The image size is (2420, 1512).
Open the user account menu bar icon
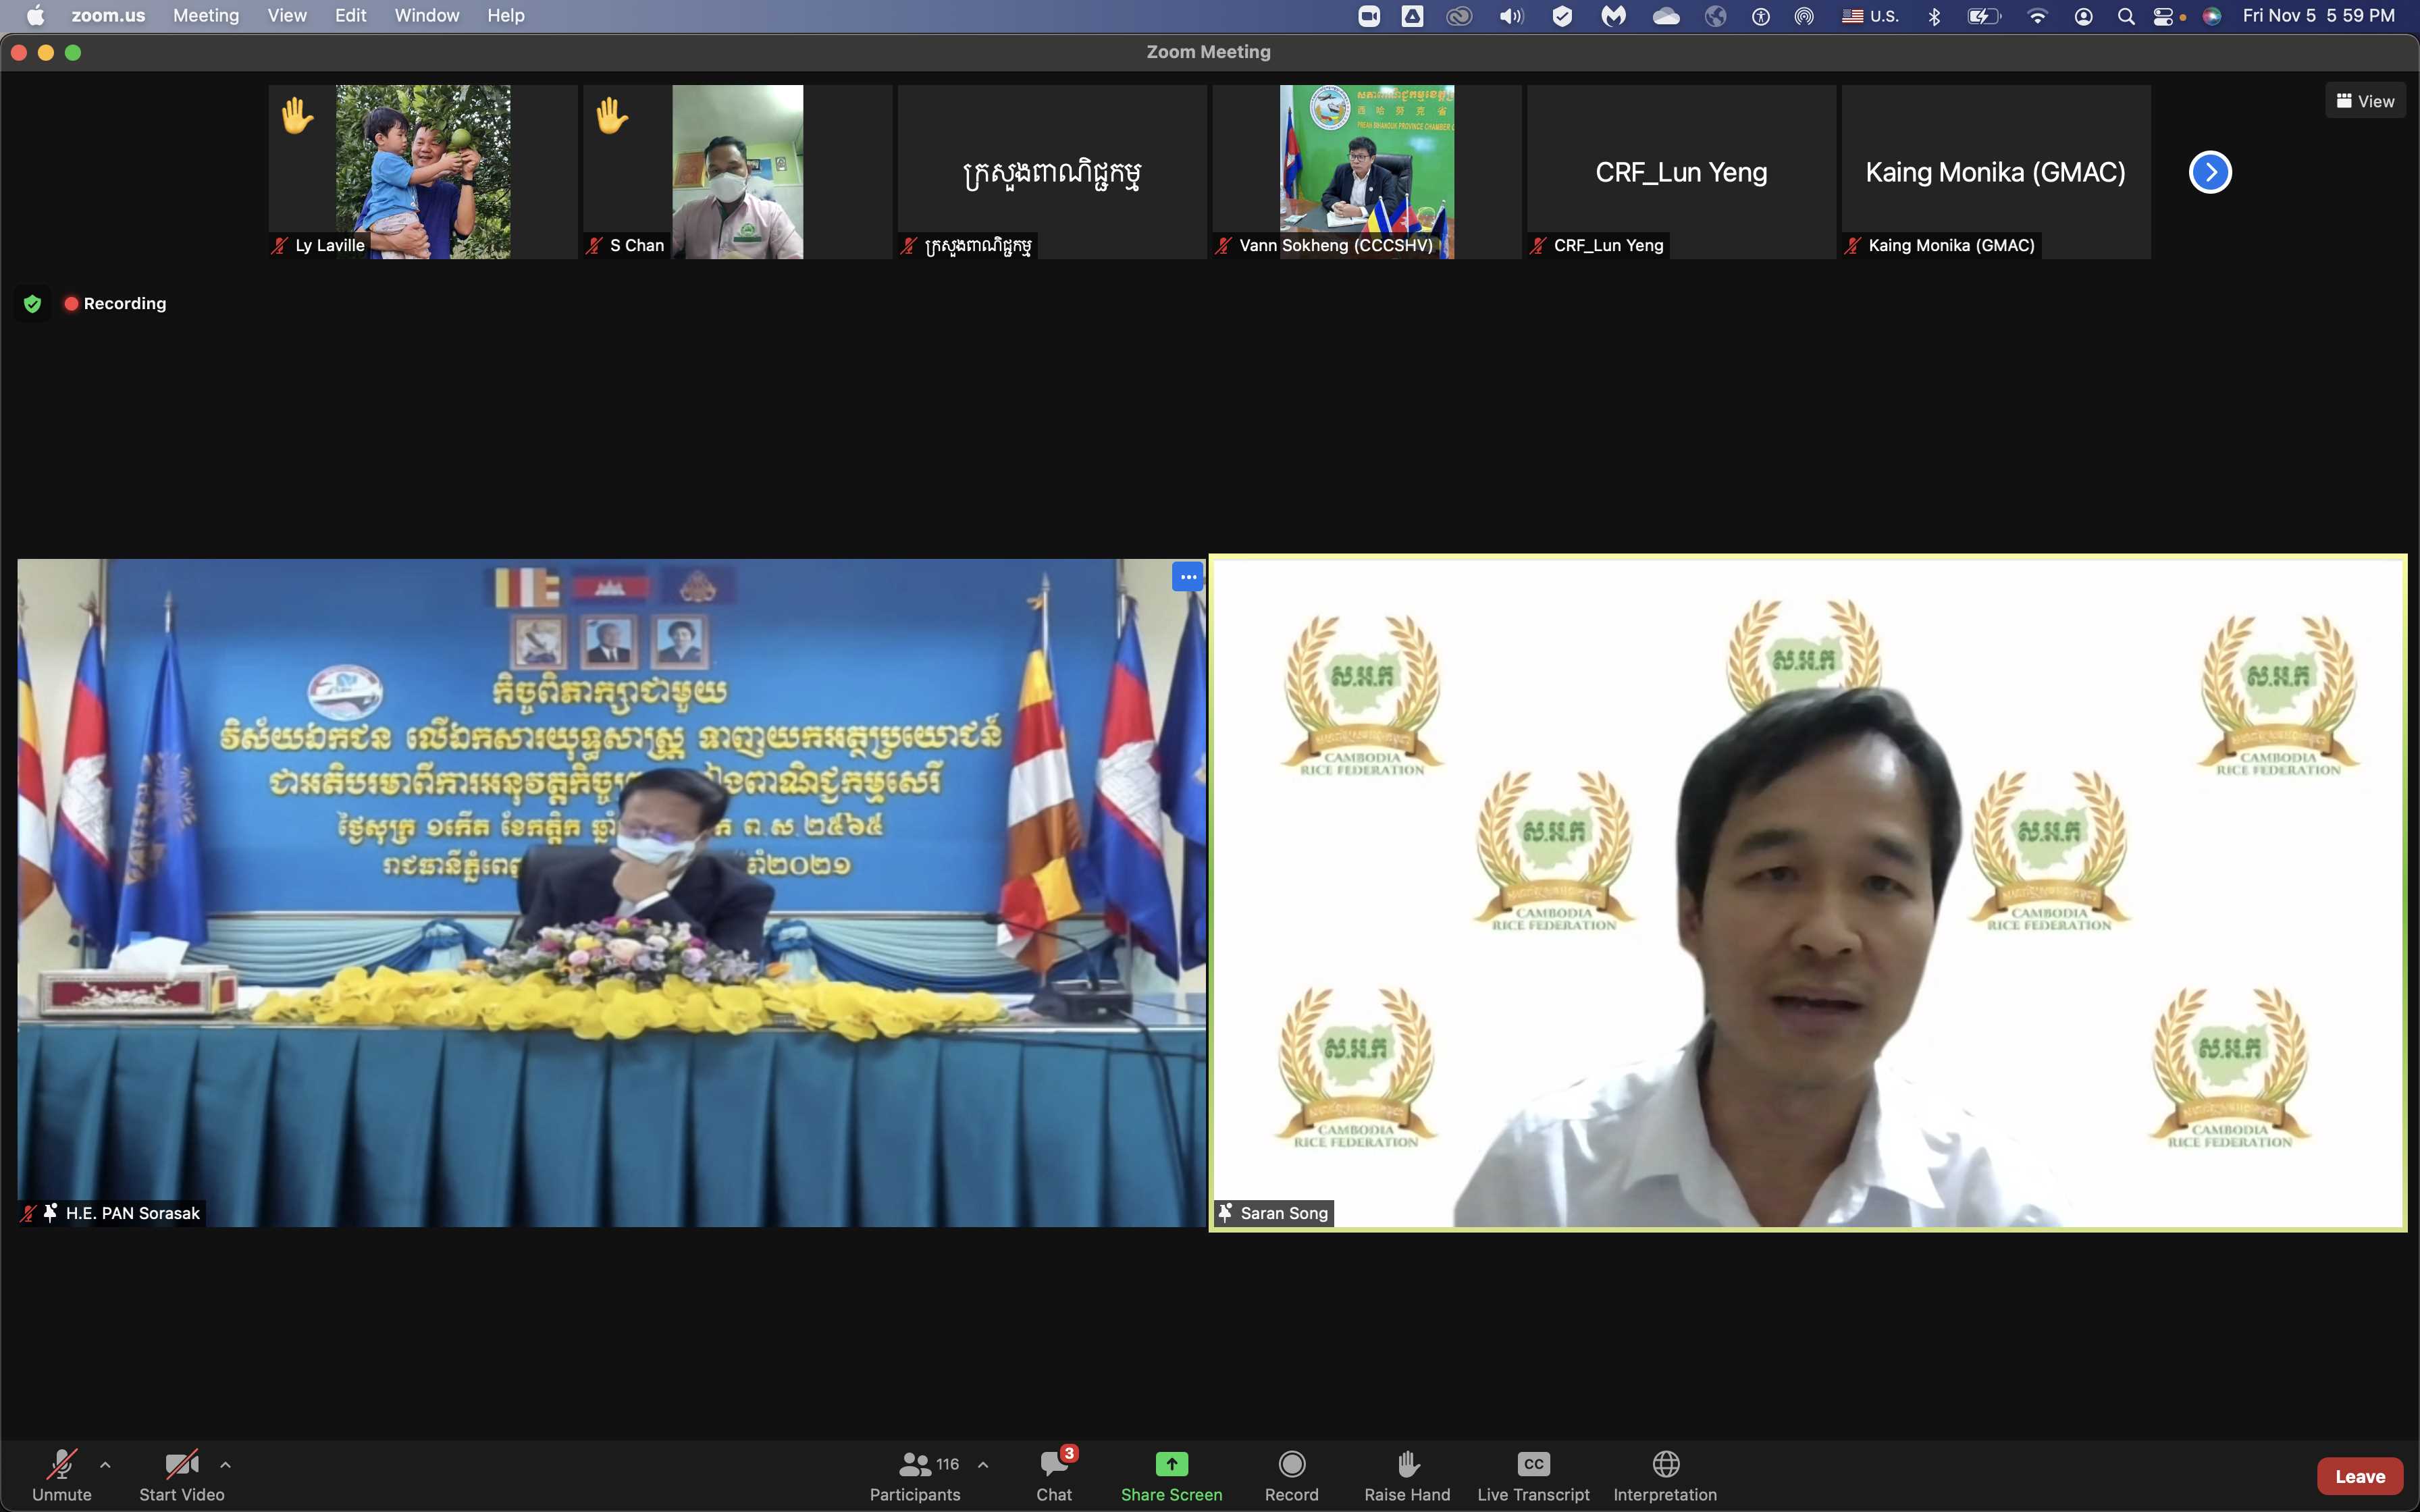(2083, 16)
